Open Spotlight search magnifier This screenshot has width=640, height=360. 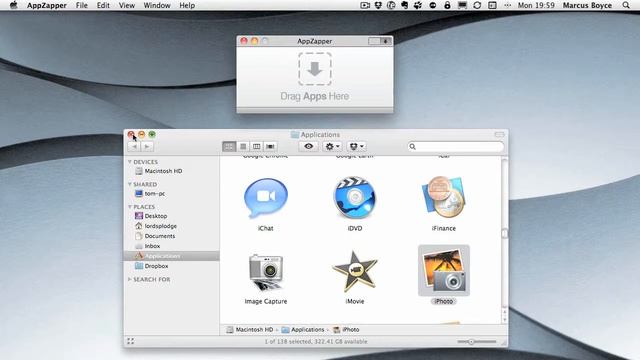point(626,5)
